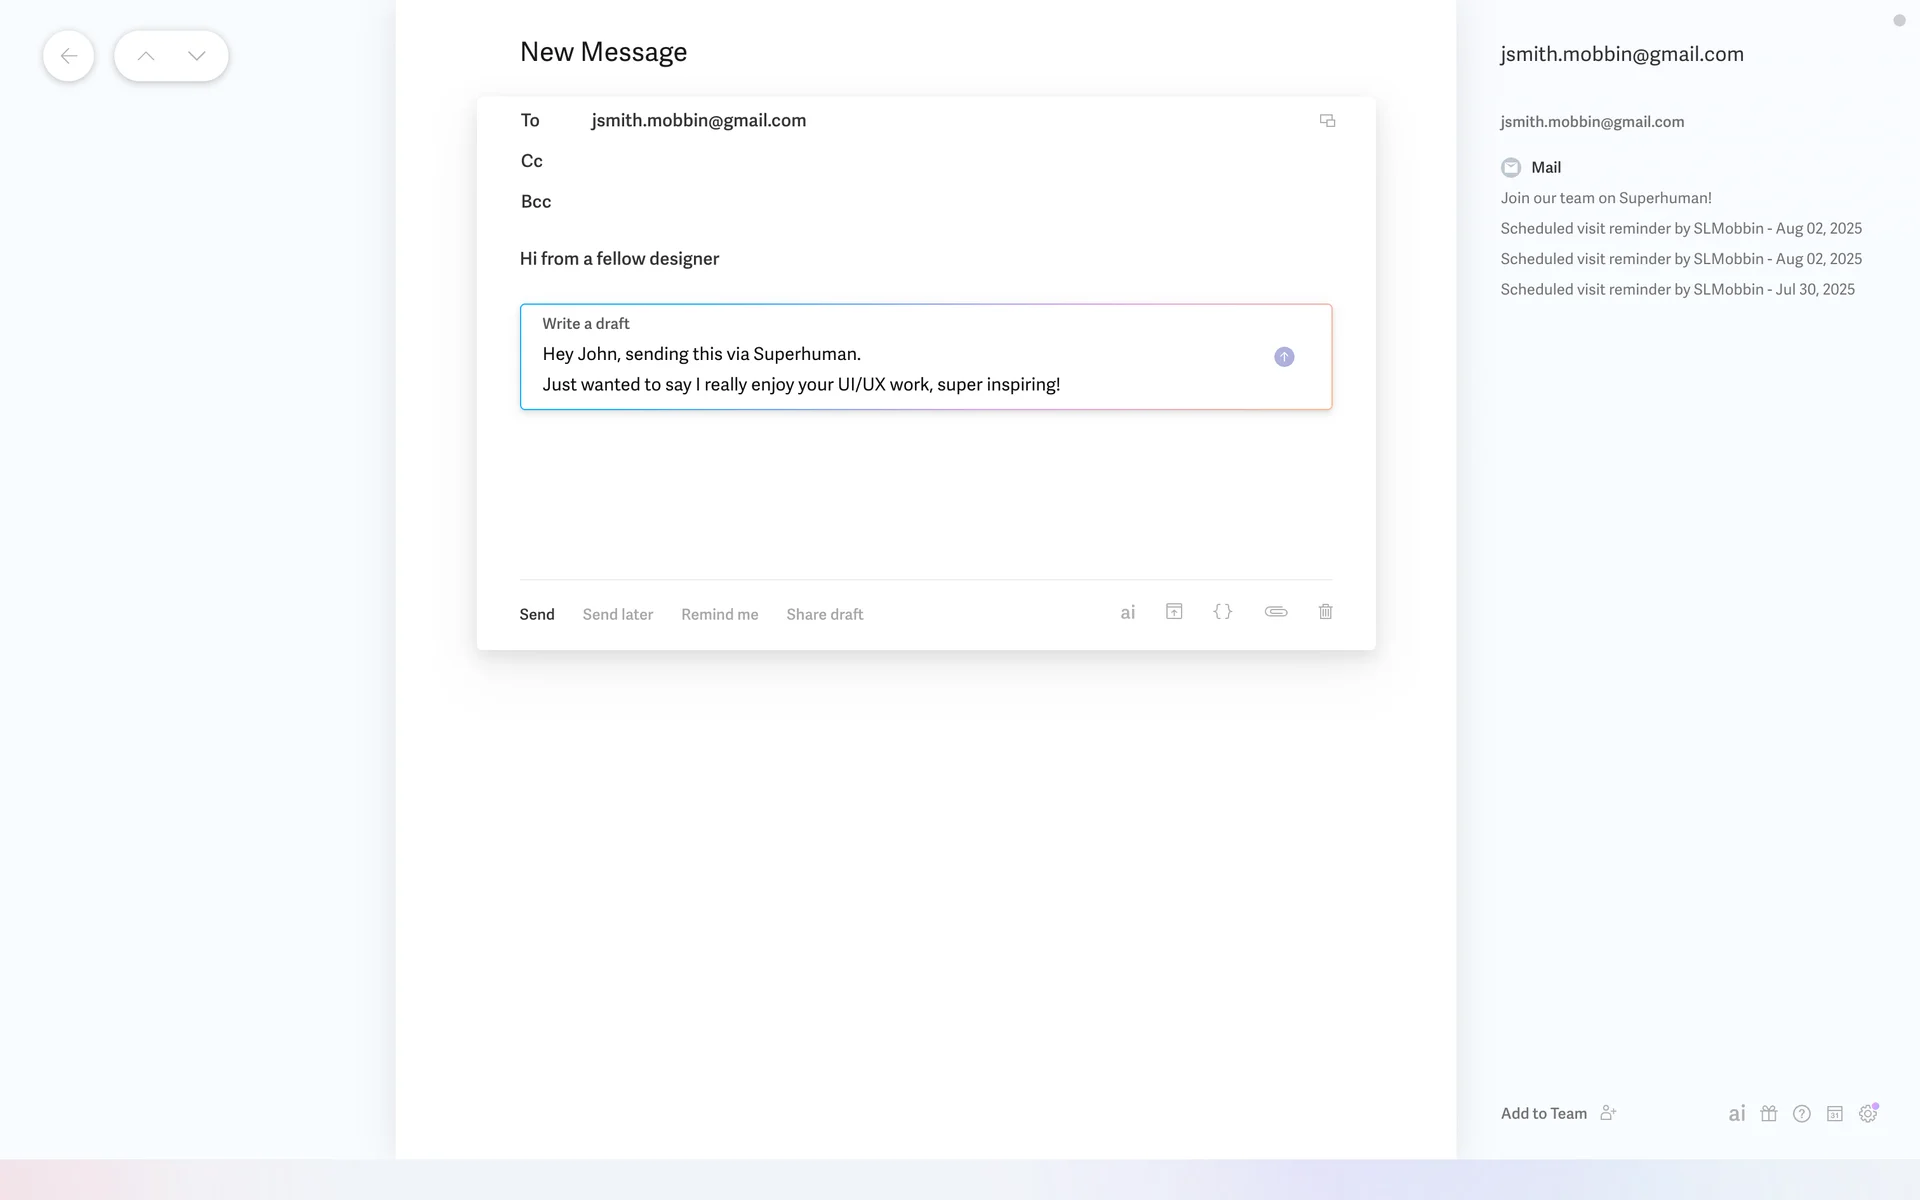
Task: Click Share draft link
Action: tap(824, 615)
